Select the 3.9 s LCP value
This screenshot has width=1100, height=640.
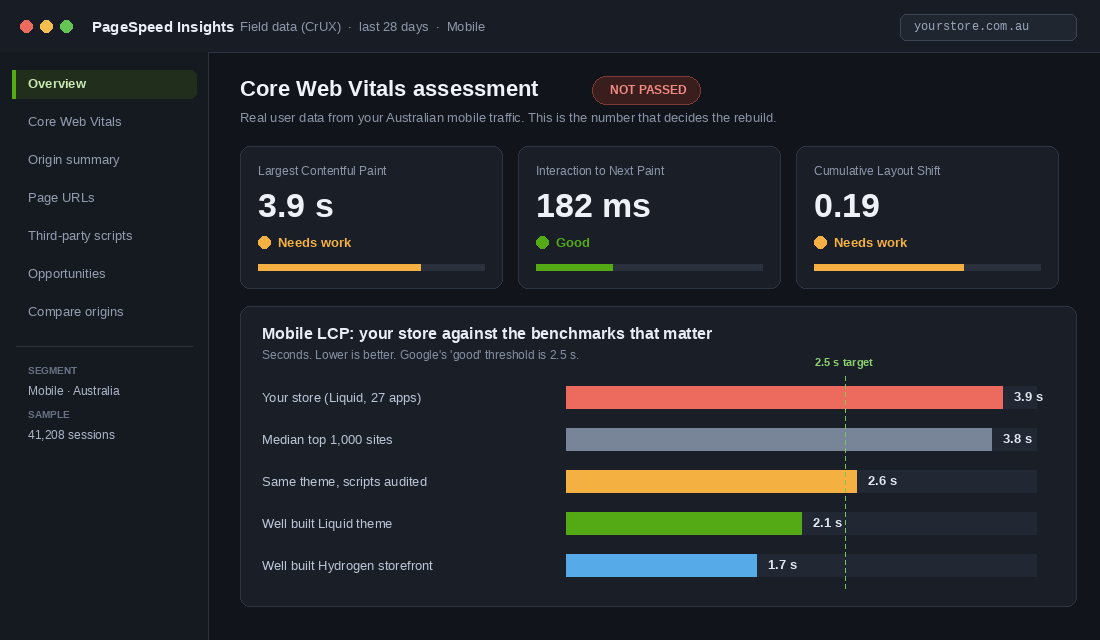coord(295,206)
